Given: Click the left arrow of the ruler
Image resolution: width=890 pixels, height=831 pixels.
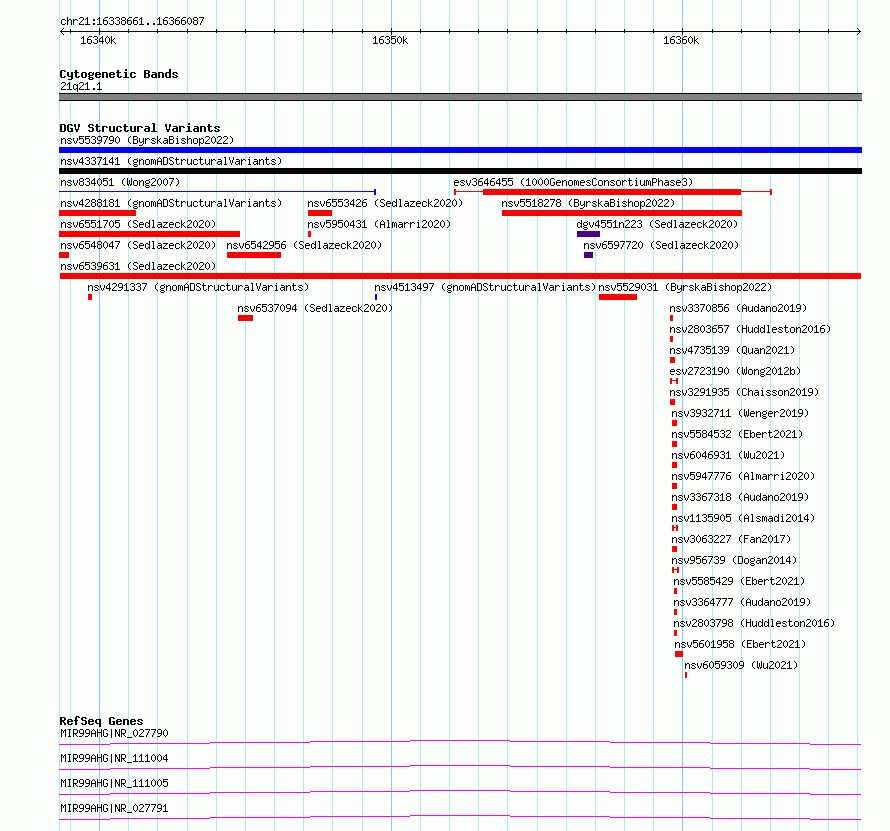Looking at the screenshot, I should pyautogui.click(x=62, y=32).
